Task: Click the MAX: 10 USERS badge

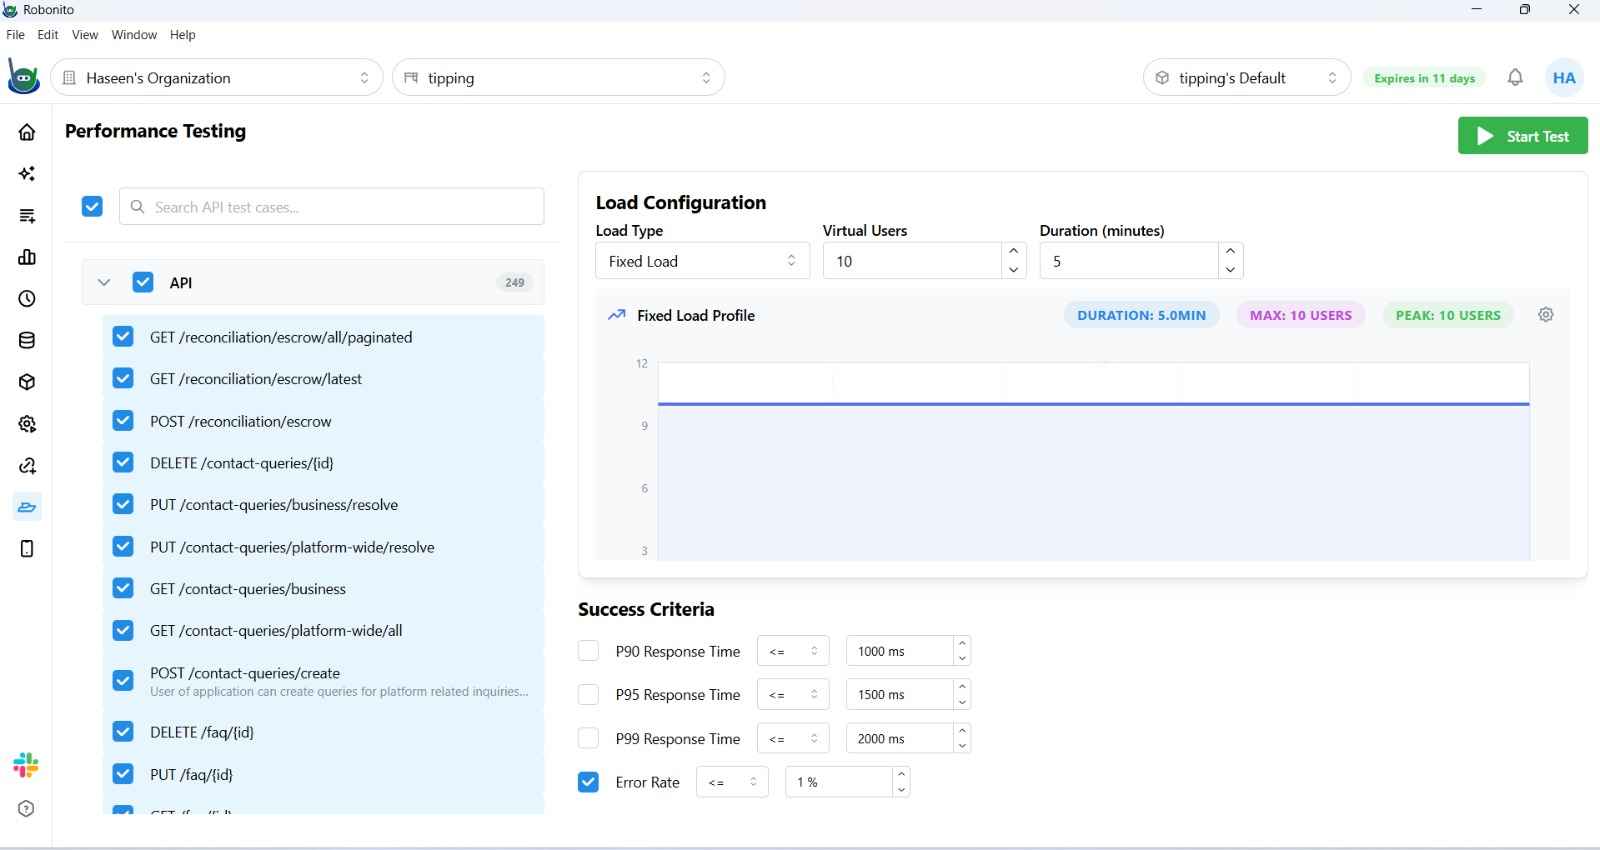Action: click(1300, 315)
